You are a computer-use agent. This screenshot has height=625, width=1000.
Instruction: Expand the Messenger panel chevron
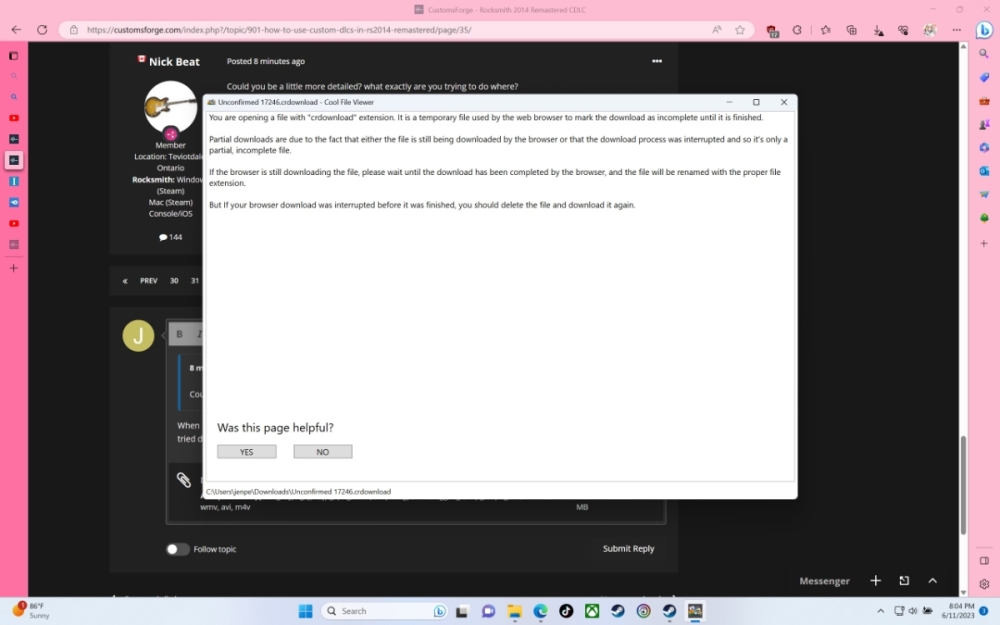932,581
